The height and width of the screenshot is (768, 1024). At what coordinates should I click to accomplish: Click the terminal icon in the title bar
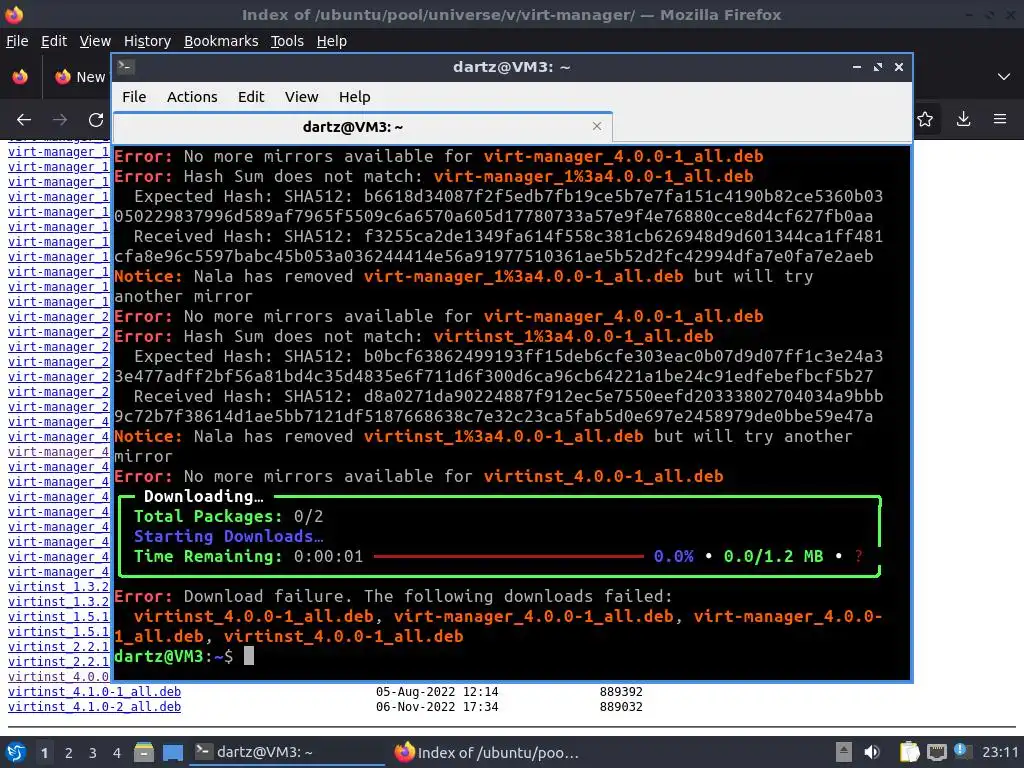[x=126, y=67]
